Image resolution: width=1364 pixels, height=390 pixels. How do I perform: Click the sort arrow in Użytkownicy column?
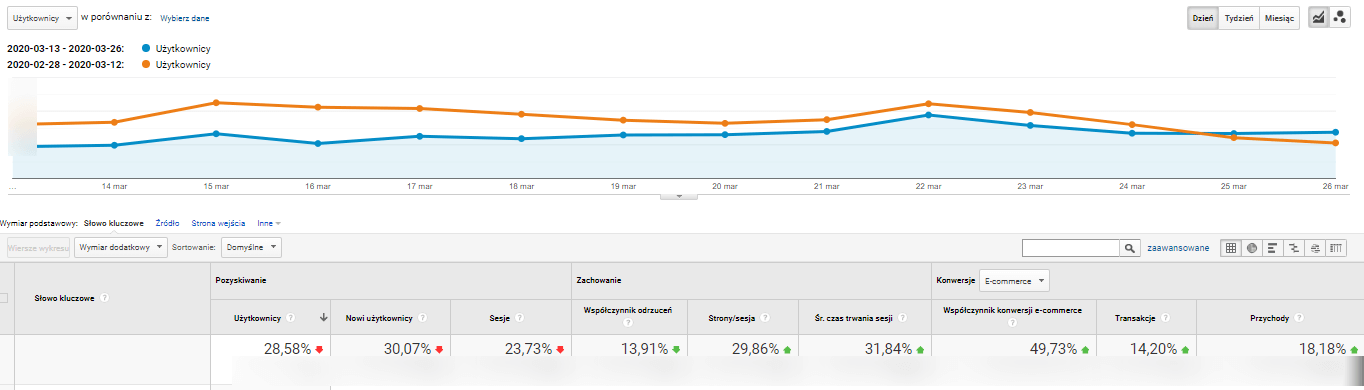pos(323,317)
